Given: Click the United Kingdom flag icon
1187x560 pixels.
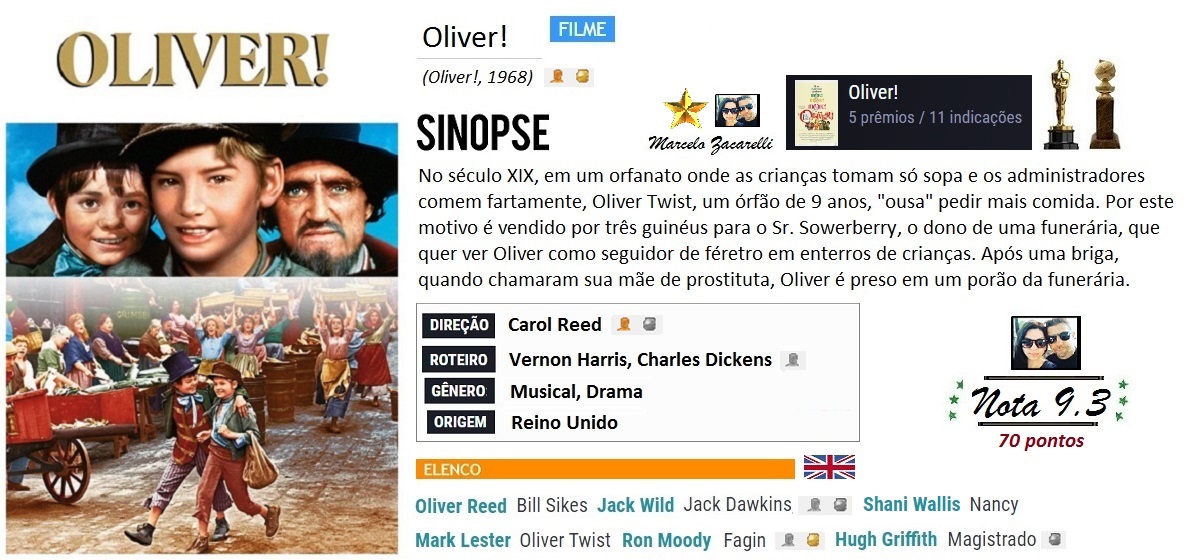Looking at the screenshot, I should click(x=829, y=467).
